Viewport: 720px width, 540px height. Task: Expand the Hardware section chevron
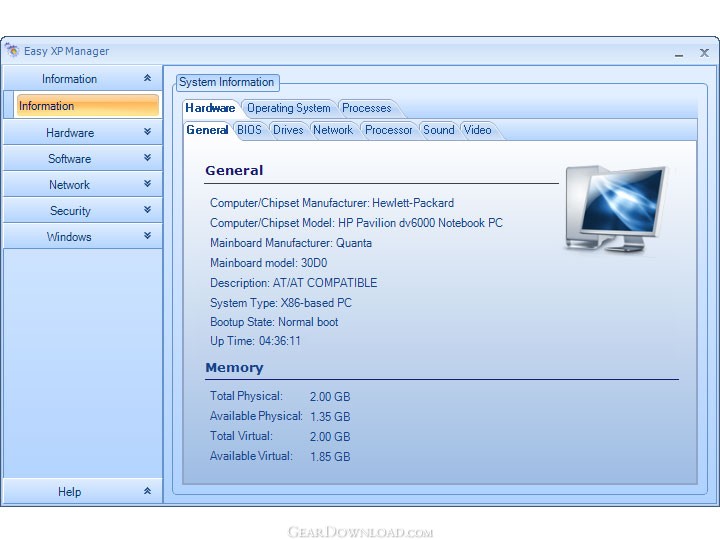[x=147, y=132]
